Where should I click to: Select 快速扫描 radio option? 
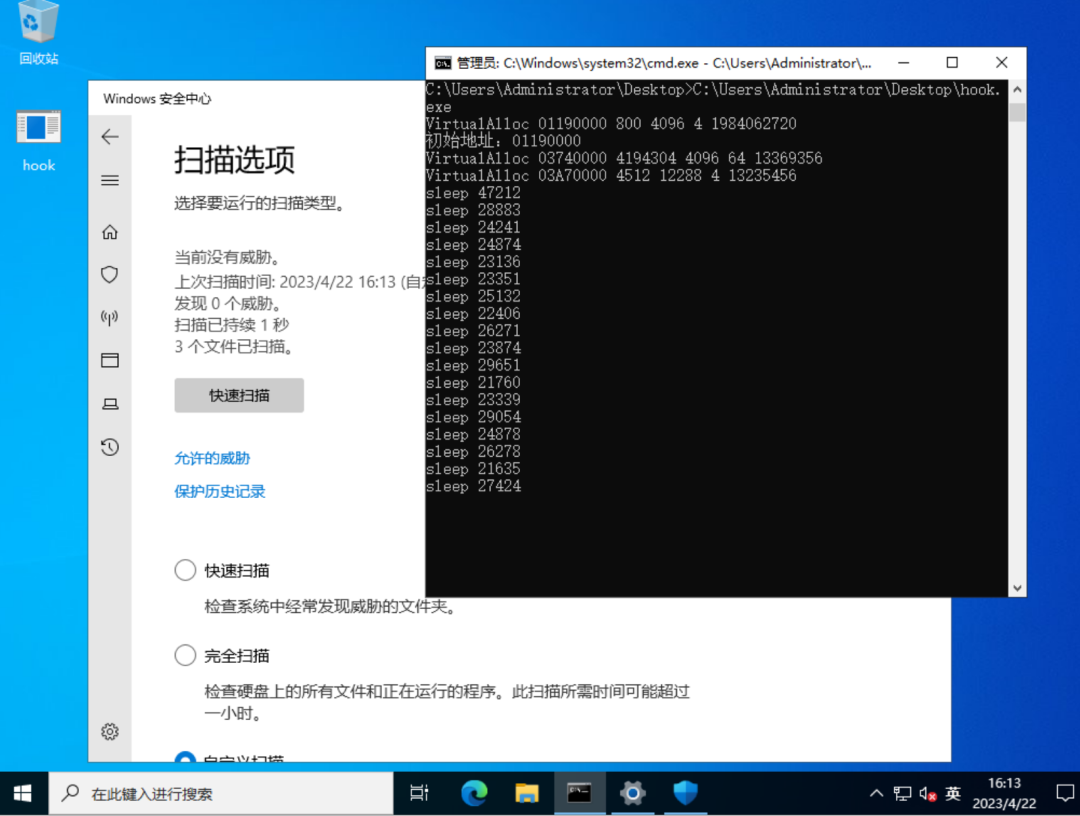[185, 570]
